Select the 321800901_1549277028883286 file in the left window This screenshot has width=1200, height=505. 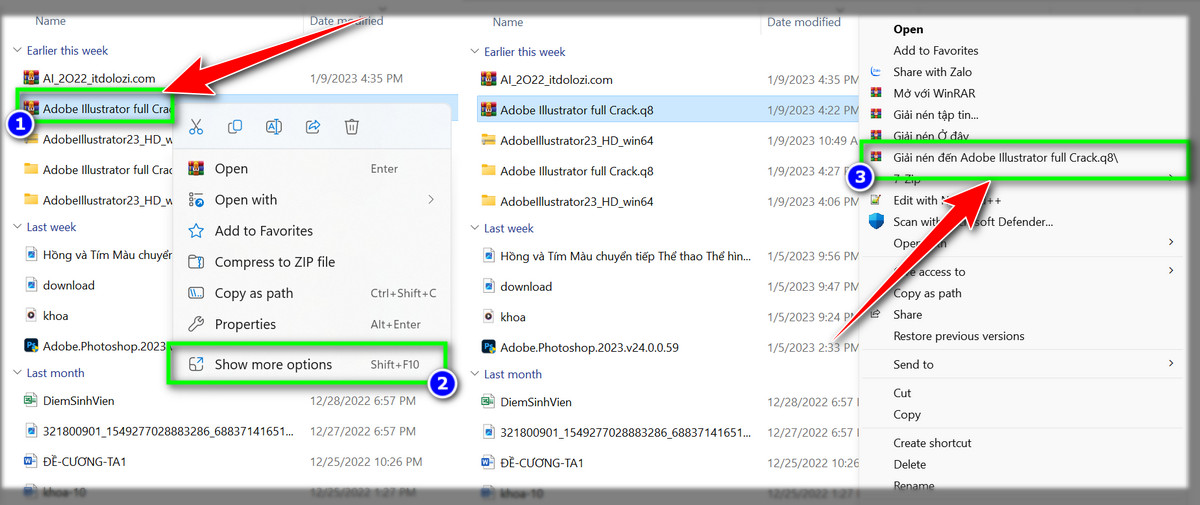click(x=169, y=431)
